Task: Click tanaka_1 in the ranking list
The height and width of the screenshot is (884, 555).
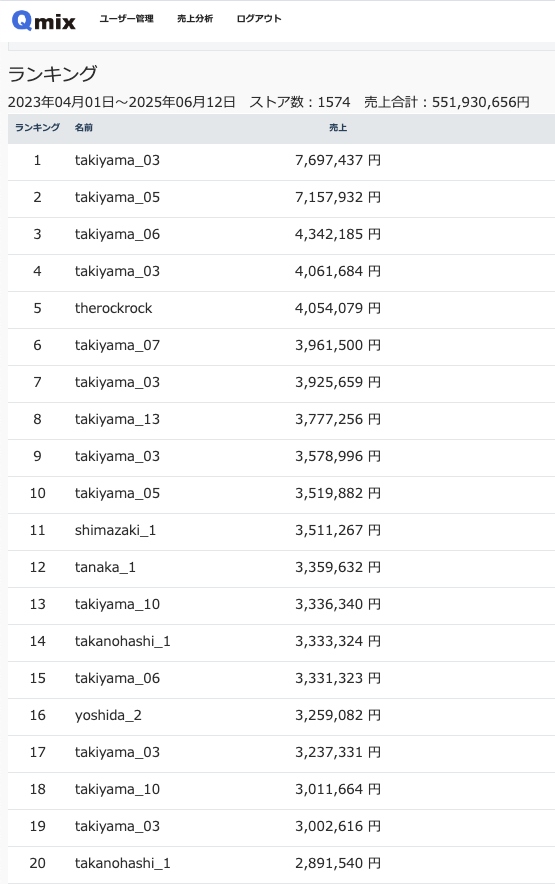Action: (x=105, y=567)
